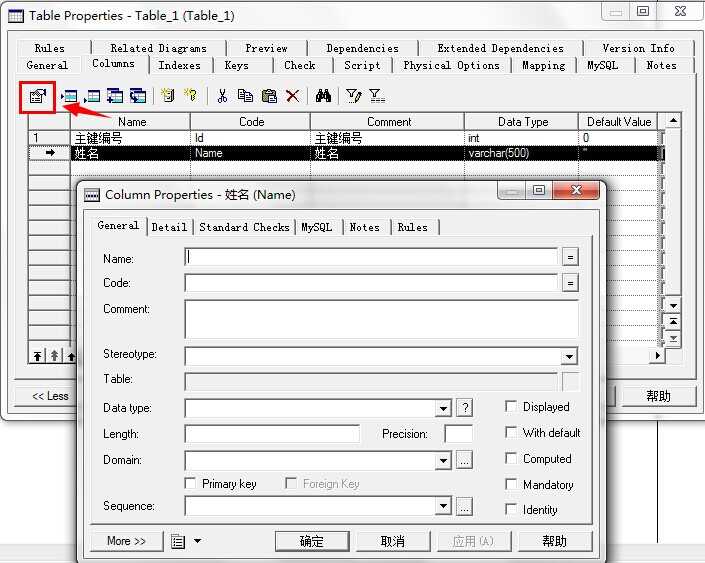Switch to the Standard Checks tab

pyautogui.click(x=244, y=228)
